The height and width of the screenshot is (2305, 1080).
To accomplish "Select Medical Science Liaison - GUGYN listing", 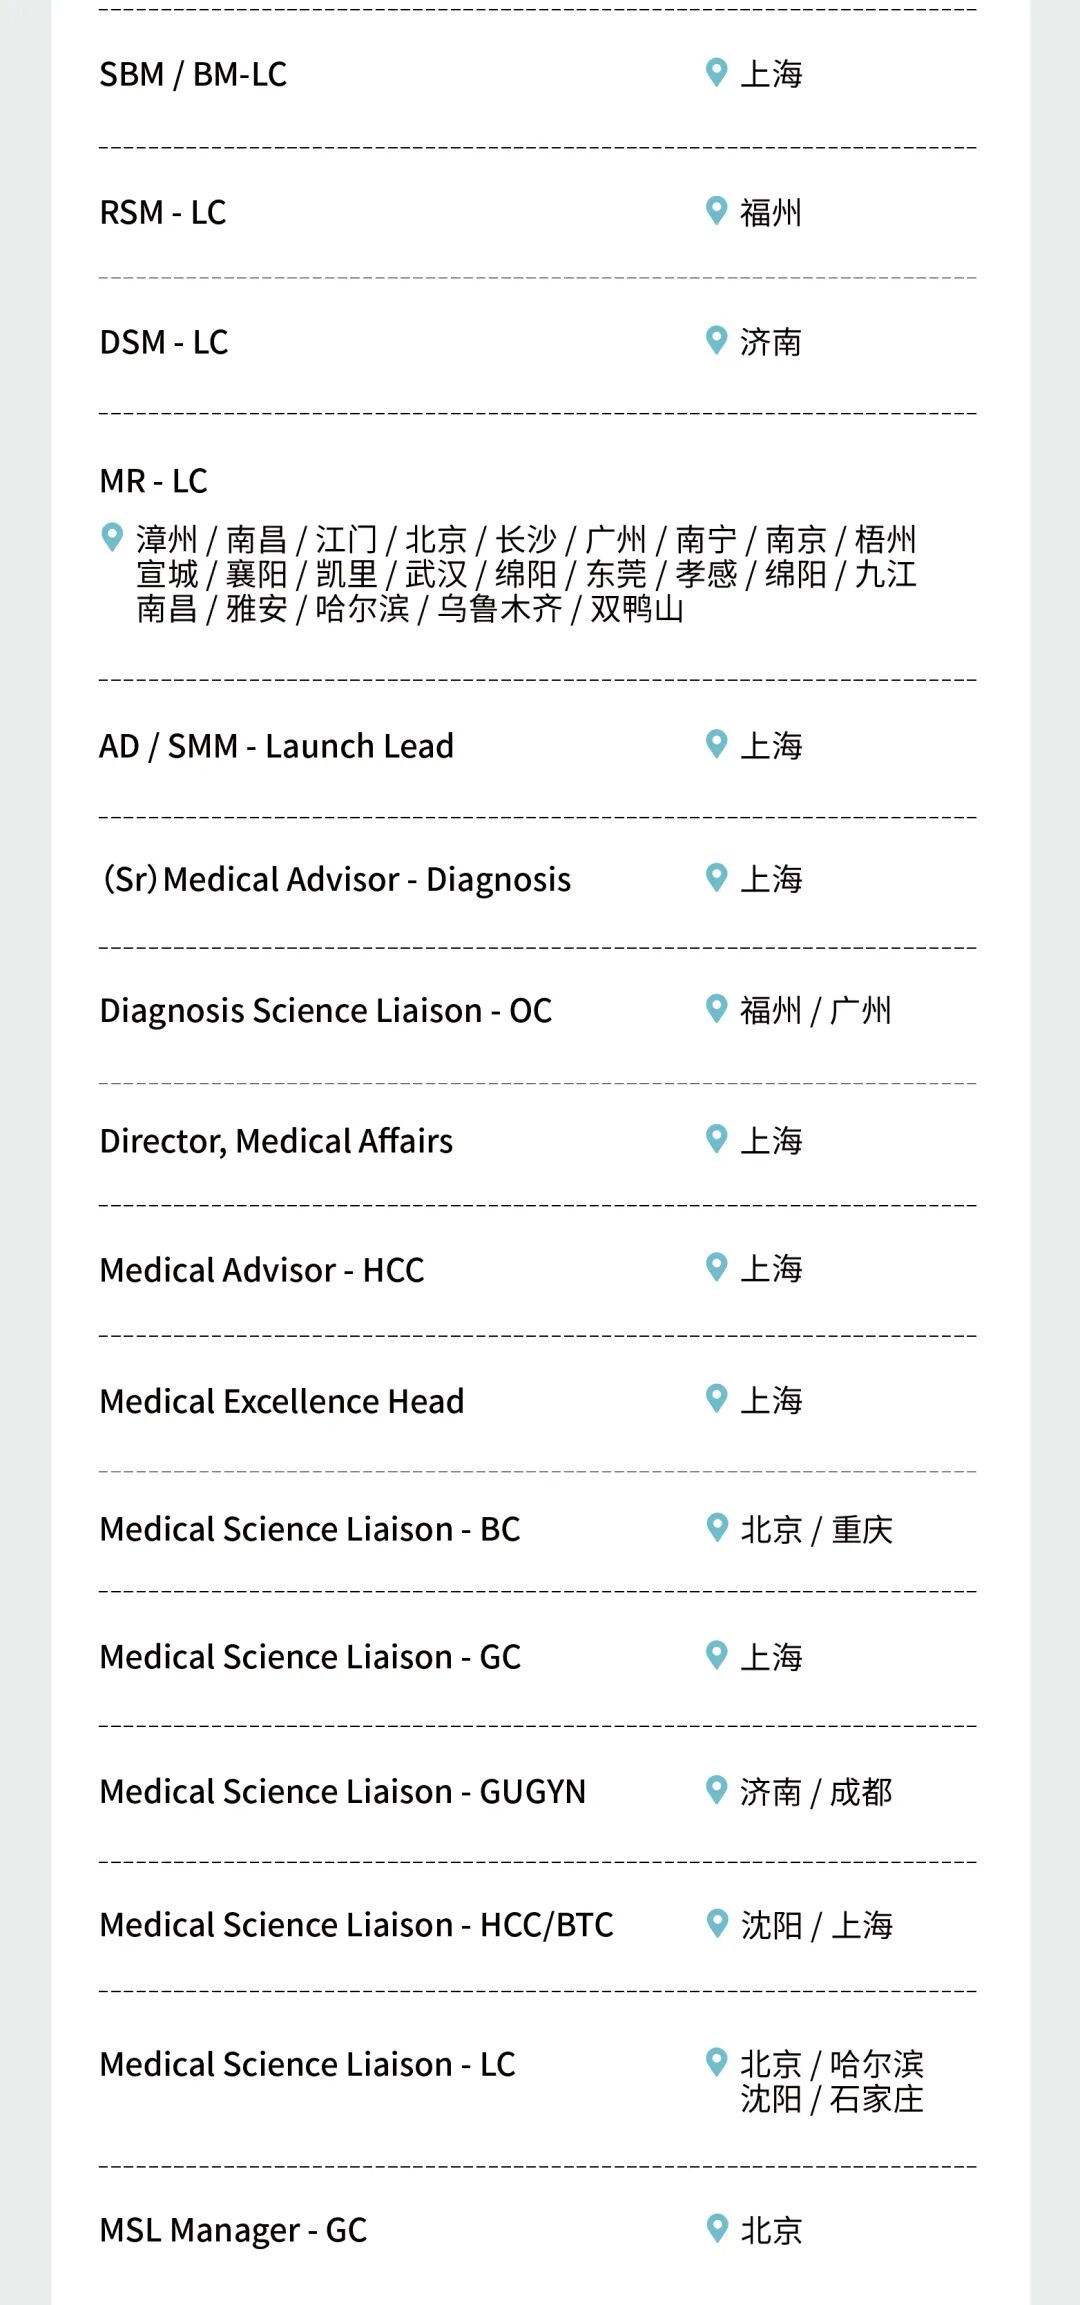I will (343, 1791).
